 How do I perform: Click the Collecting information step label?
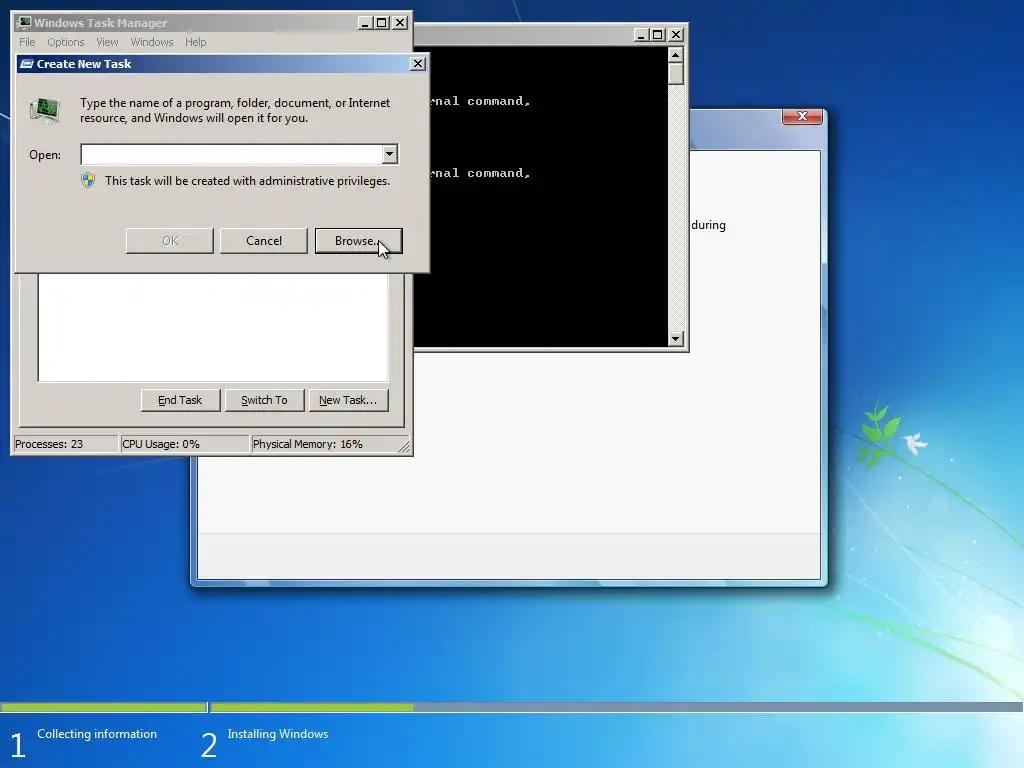[x=97, y=733]
